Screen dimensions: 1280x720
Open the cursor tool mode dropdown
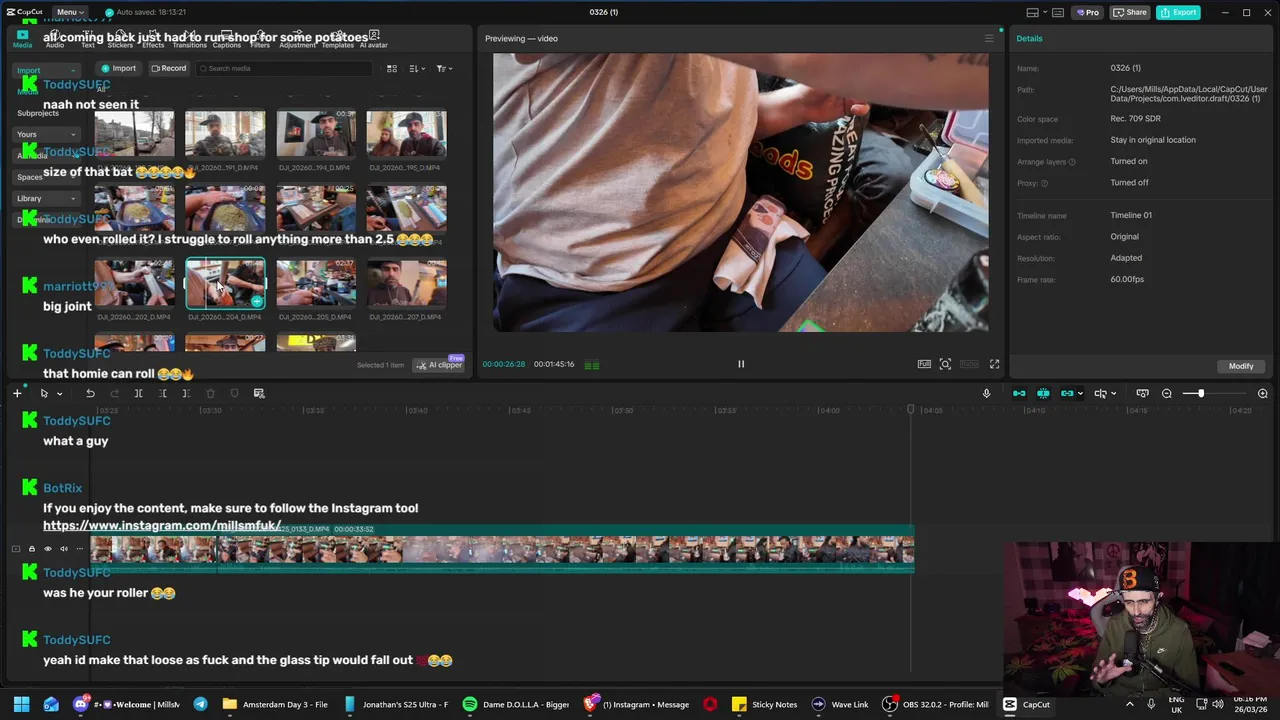[x=59, y=394]
